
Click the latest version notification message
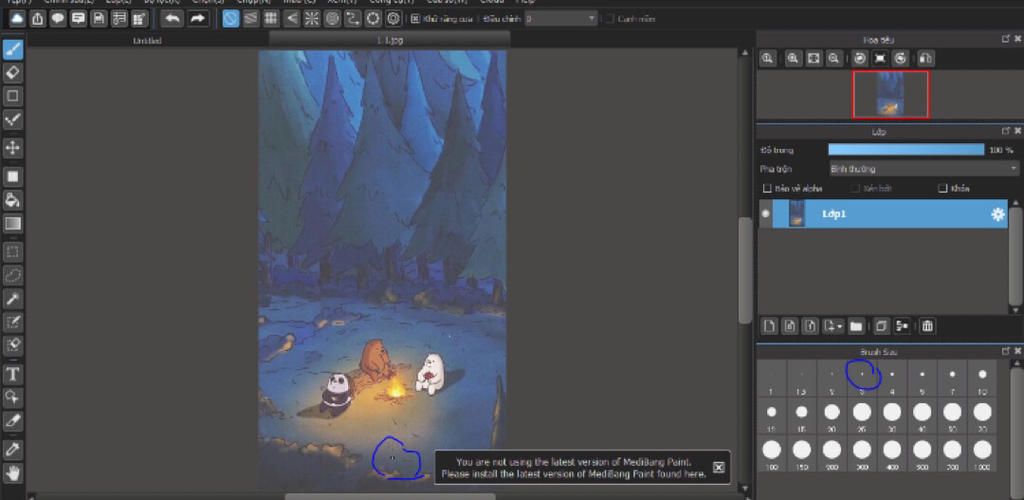tap(573, 467)
